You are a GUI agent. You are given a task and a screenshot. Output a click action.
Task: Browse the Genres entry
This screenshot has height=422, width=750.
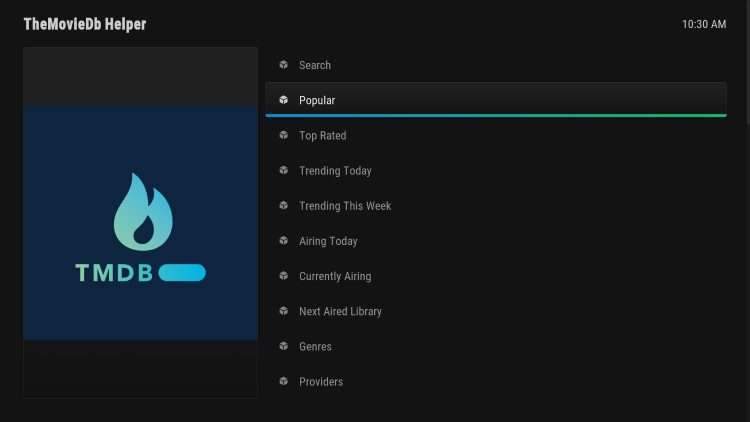click(496, 346)
